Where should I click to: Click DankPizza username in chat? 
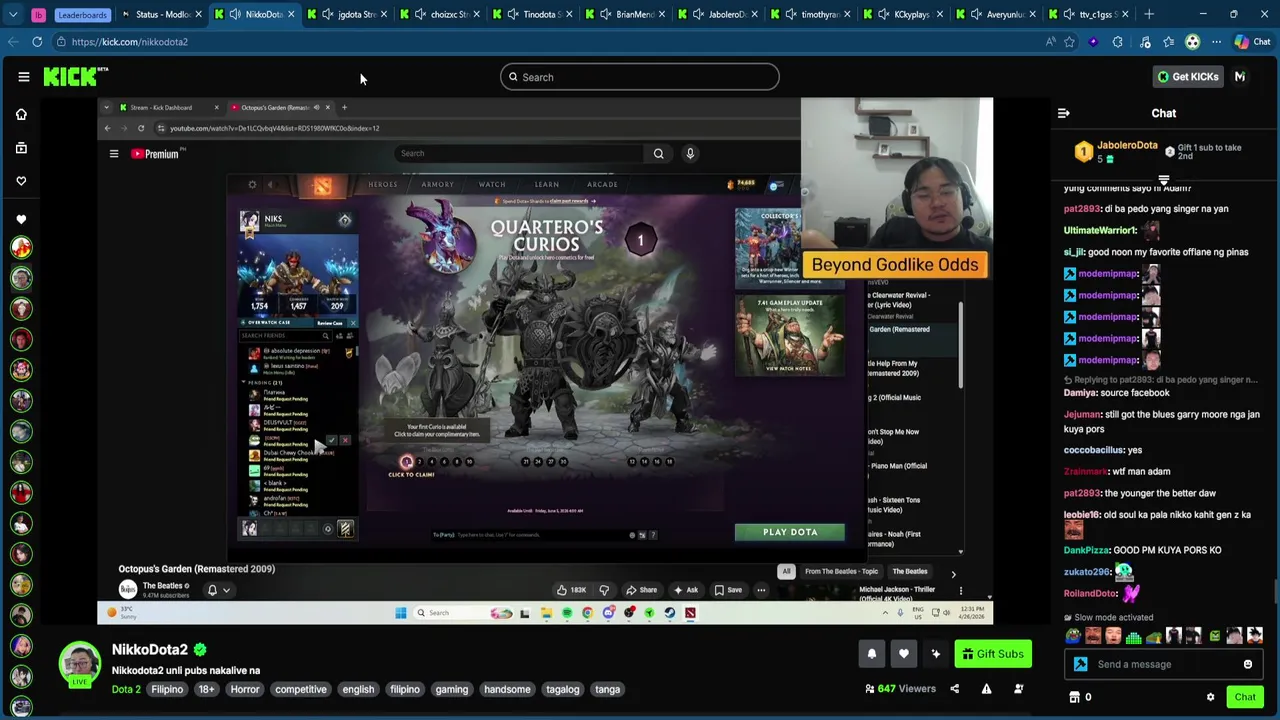click(1086, 550)
